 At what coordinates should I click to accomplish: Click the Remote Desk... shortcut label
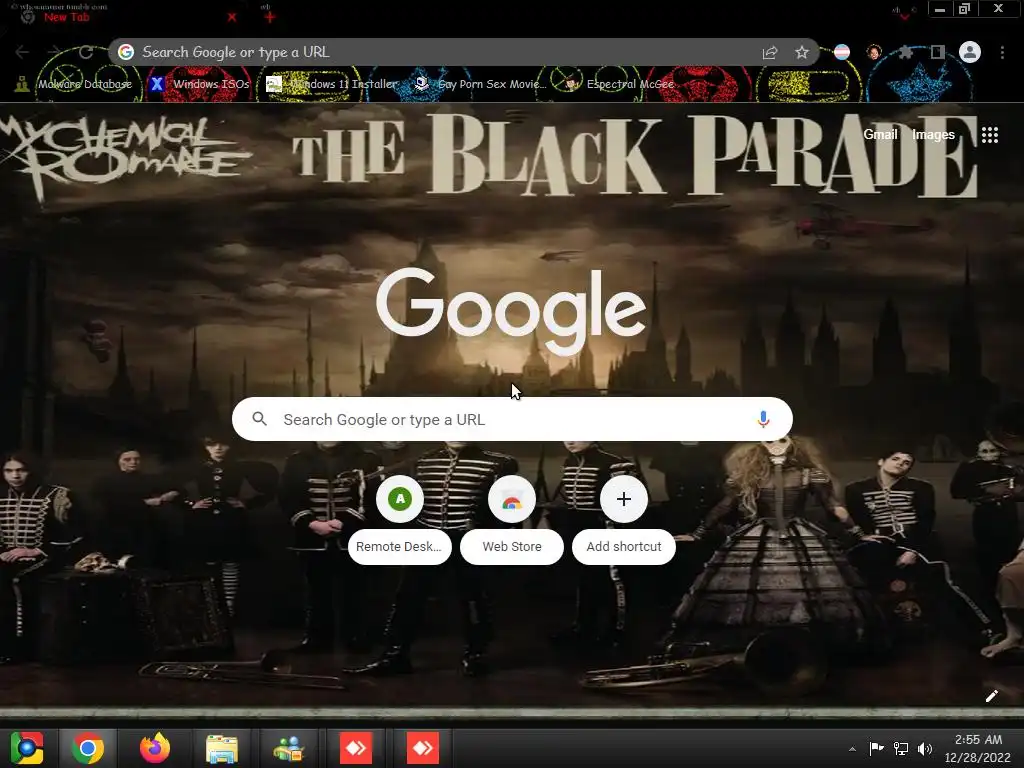(x=399, y=547)
